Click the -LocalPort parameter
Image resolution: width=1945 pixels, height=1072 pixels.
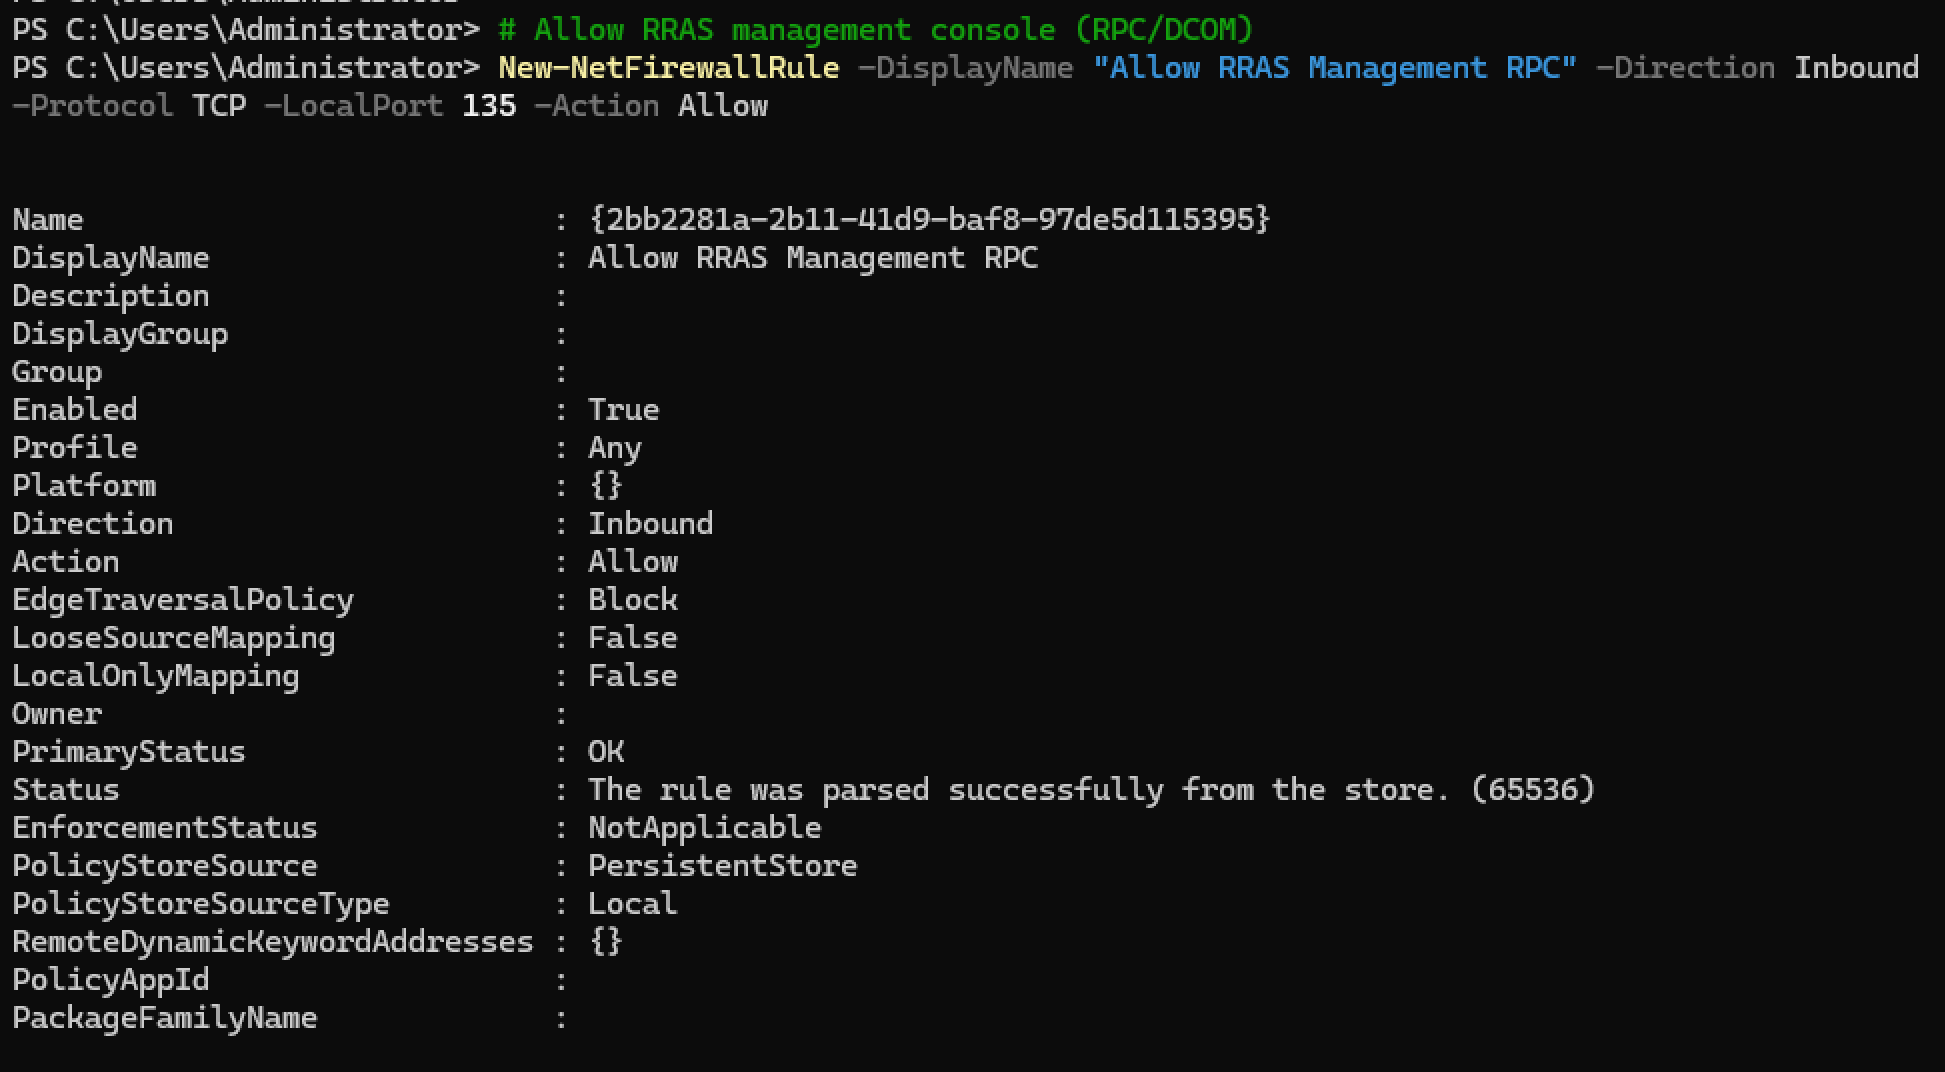click(353, 106)
